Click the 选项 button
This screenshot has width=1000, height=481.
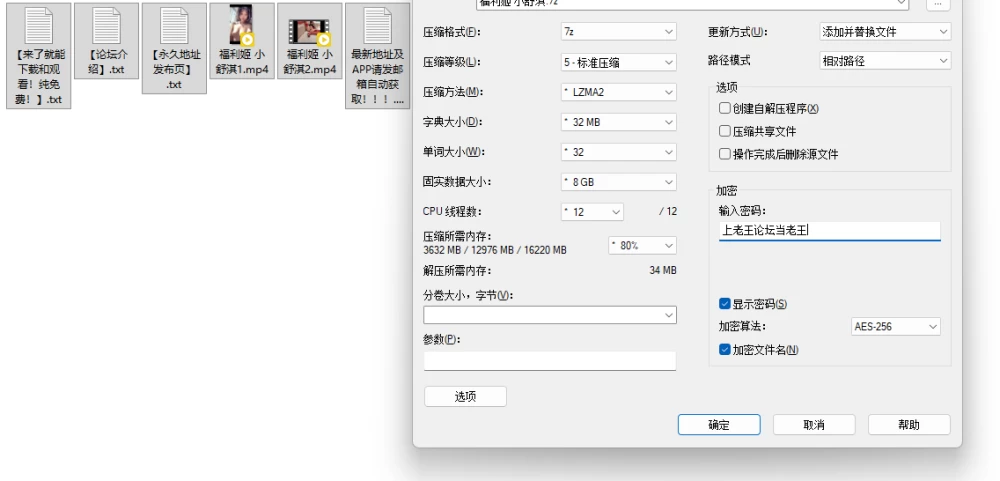pos(466,396)
